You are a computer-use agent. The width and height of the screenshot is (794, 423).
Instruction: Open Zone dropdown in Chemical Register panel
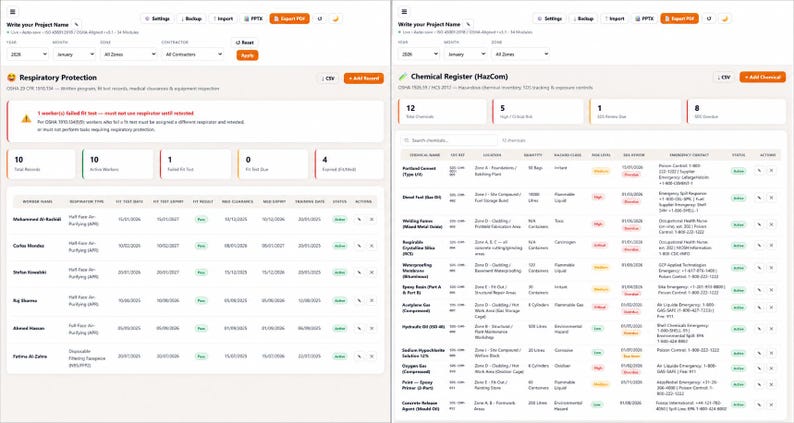pyautogui.click(x=520, y=54)
